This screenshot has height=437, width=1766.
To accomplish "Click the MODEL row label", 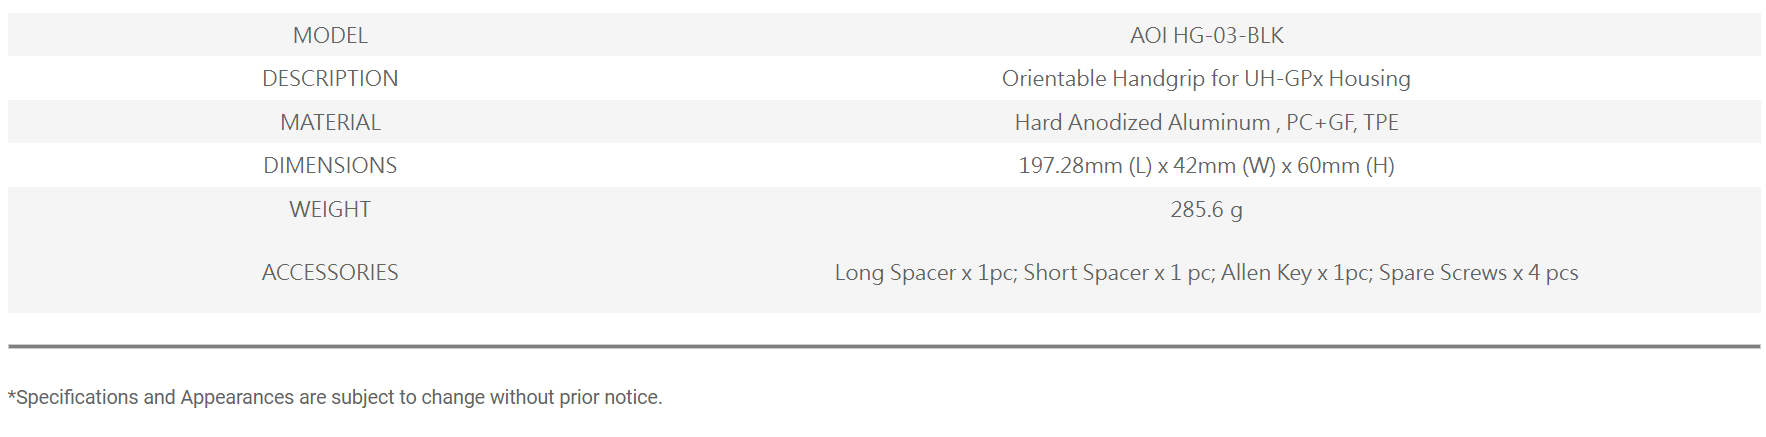I will [x=330, y=35].
